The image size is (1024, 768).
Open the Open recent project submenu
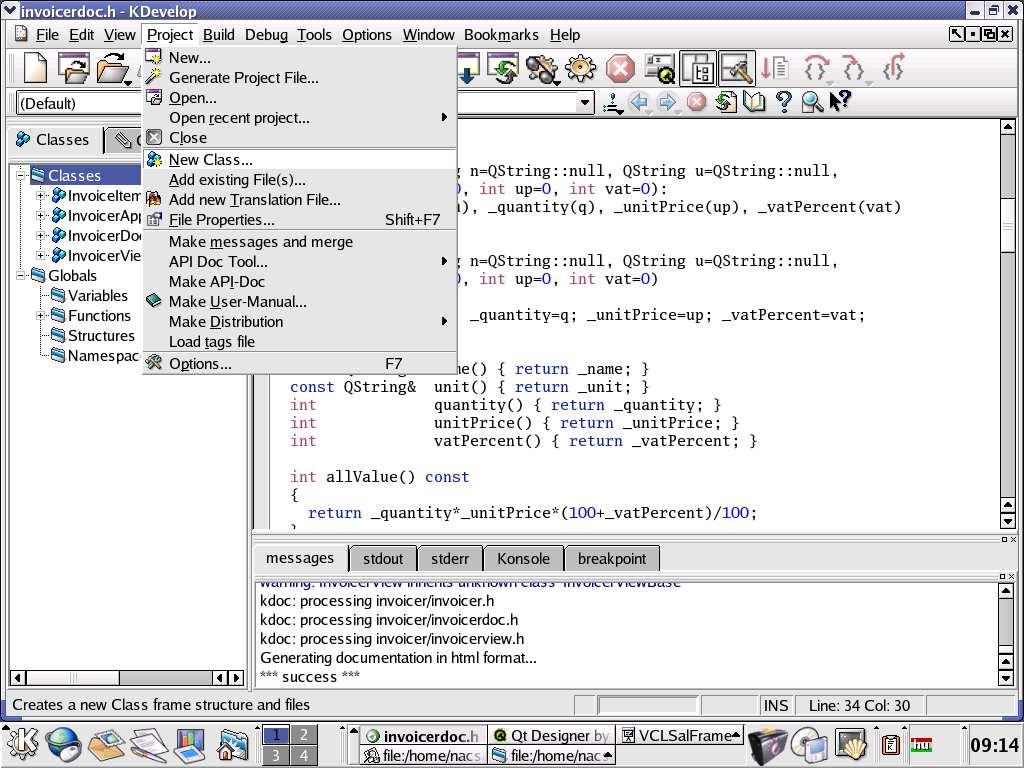(x=299, y=118)
